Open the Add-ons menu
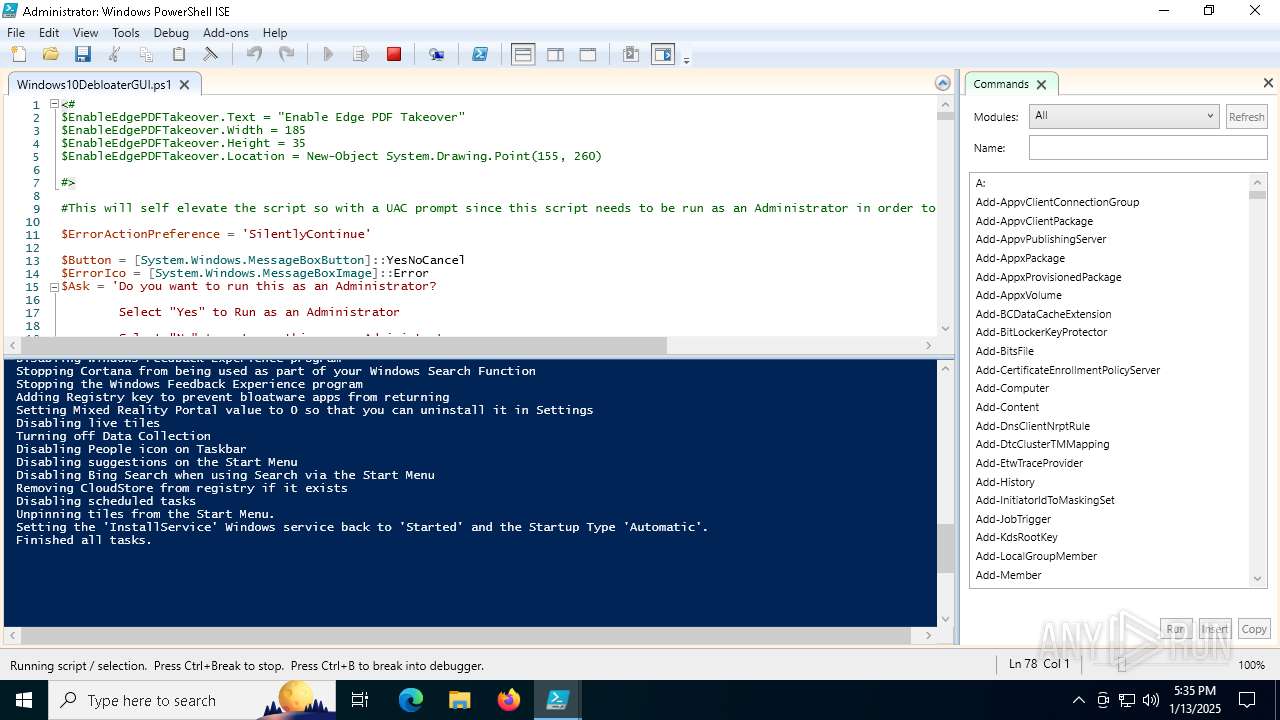The height and width of the screenshot is (720, 1280). (x=225, y=32)
